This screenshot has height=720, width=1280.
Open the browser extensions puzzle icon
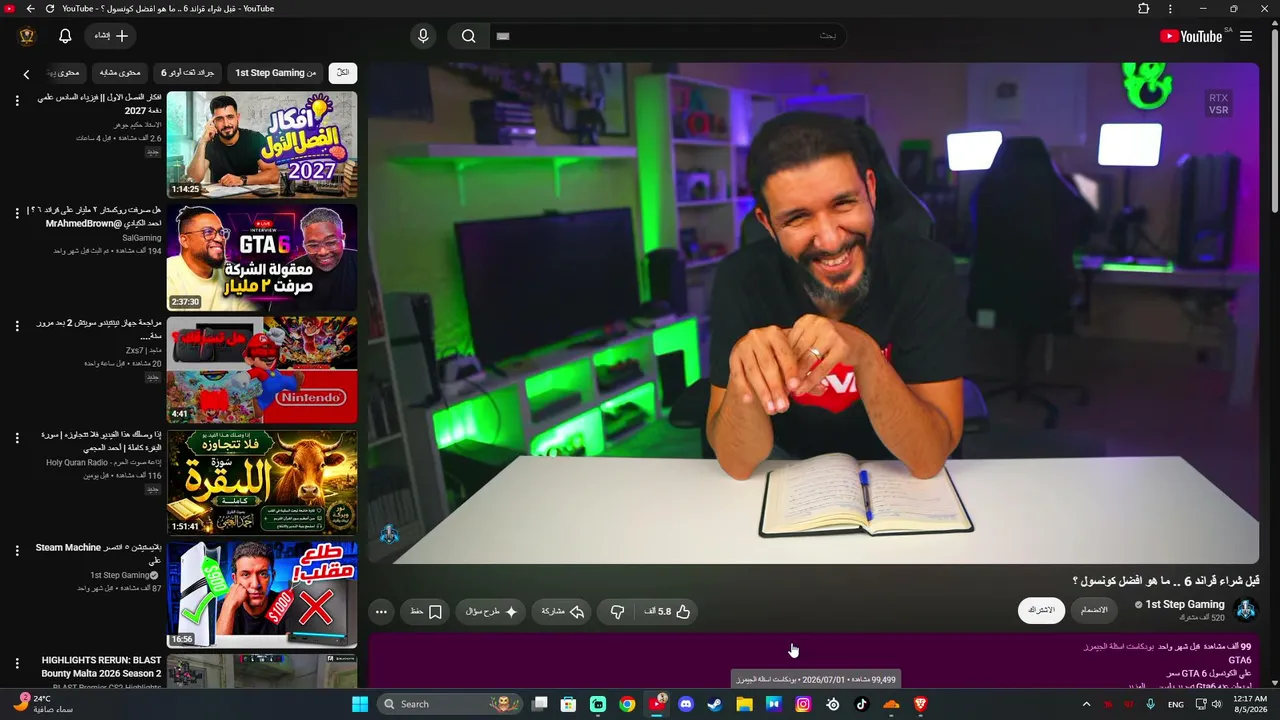point(1144,9)
